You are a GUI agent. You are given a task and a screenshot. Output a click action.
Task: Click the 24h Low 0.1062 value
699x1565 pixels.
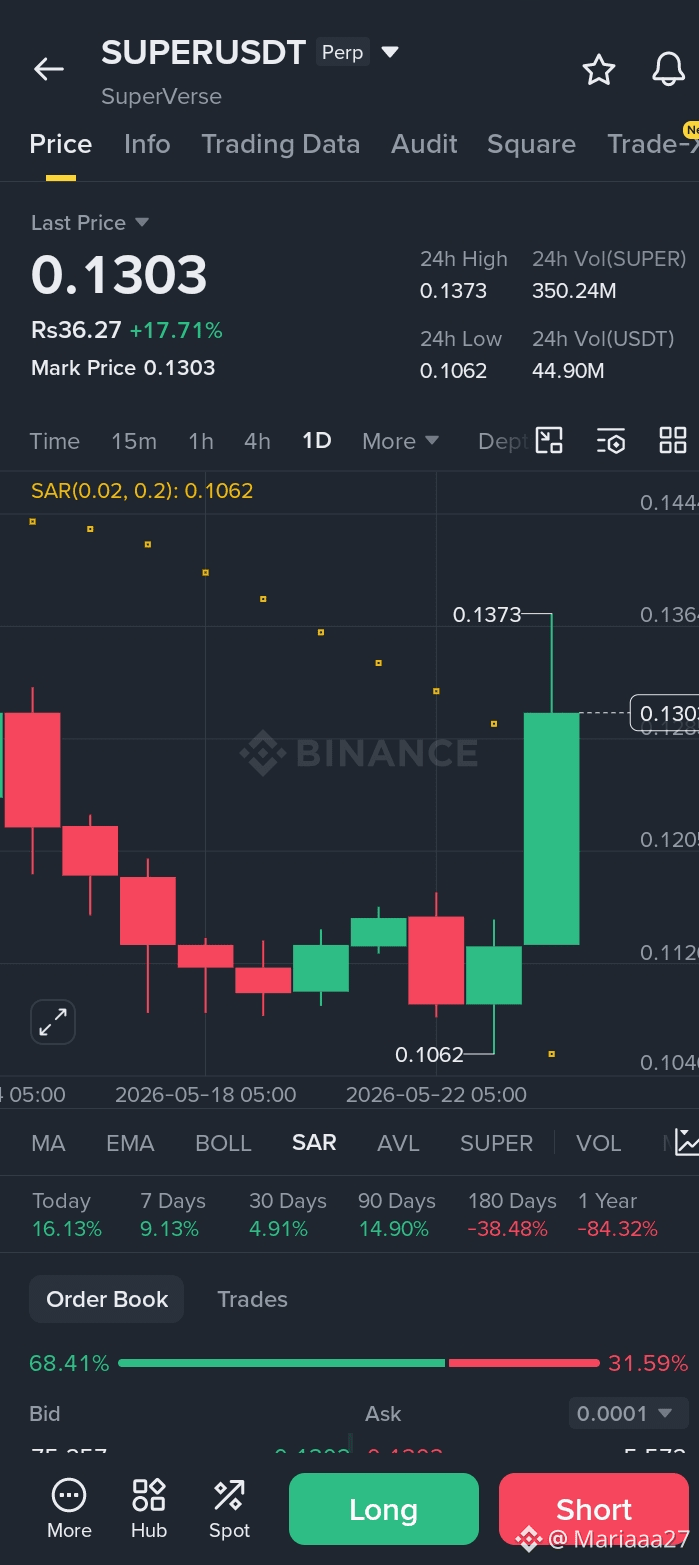coord(453,371)
